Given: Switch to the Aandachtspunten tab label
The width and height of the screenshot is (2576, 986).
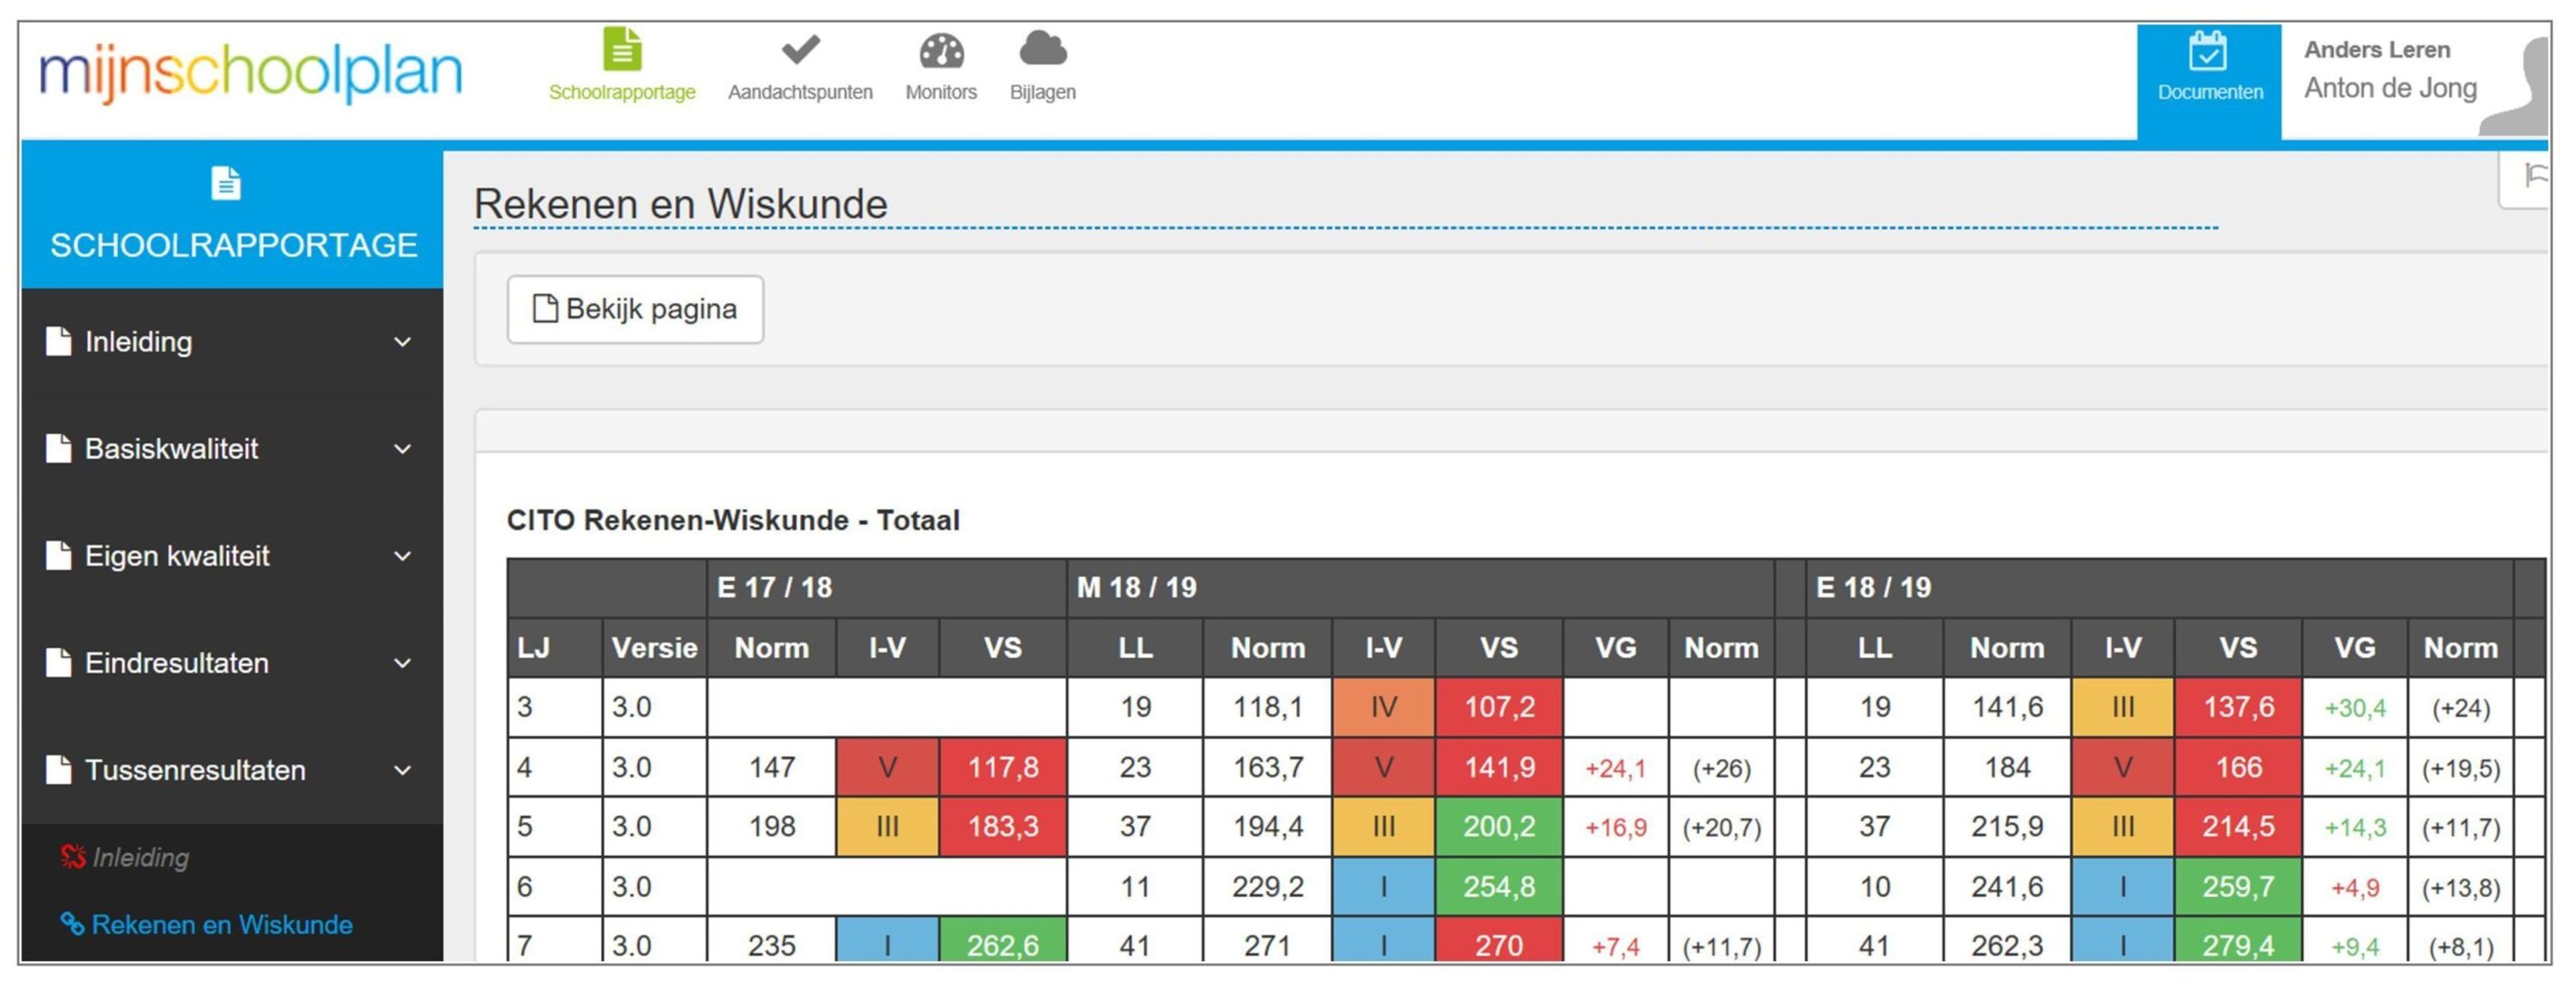Looking at the screenshot, I should point(800,92).
